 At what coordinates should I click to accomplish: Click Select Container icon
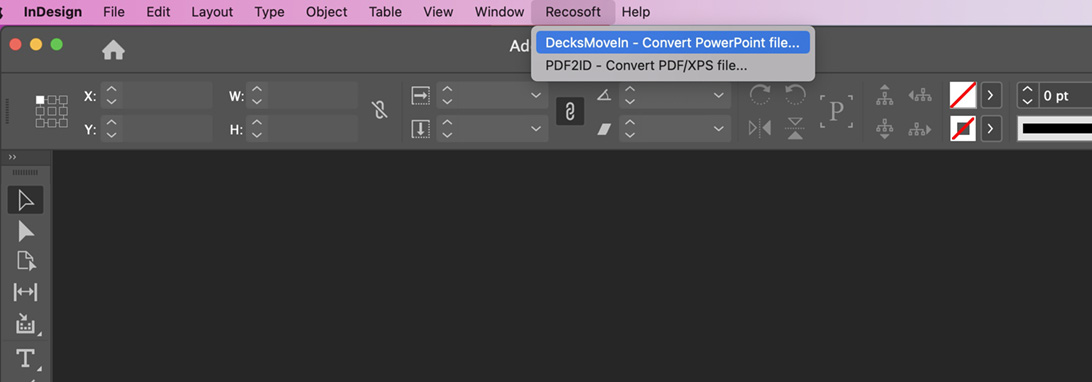884,95
